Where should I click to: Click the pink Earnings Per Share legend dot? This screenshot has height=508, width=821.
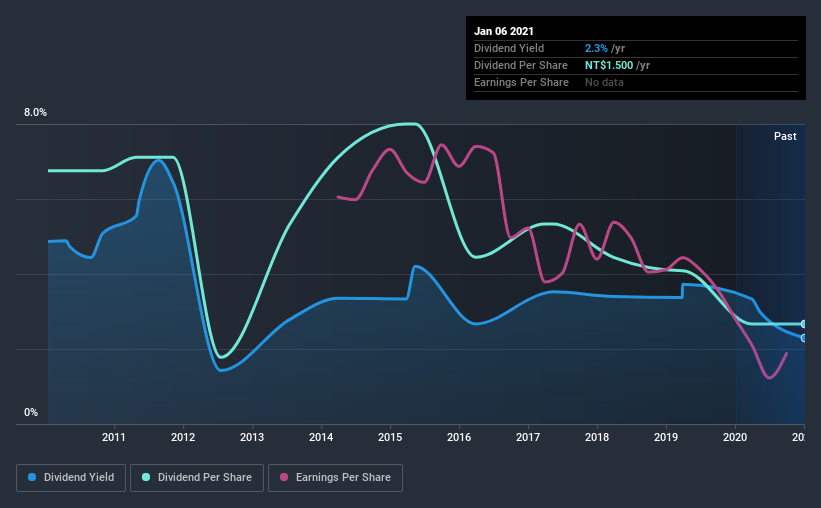pyautogui.click(x=284, y=477)
